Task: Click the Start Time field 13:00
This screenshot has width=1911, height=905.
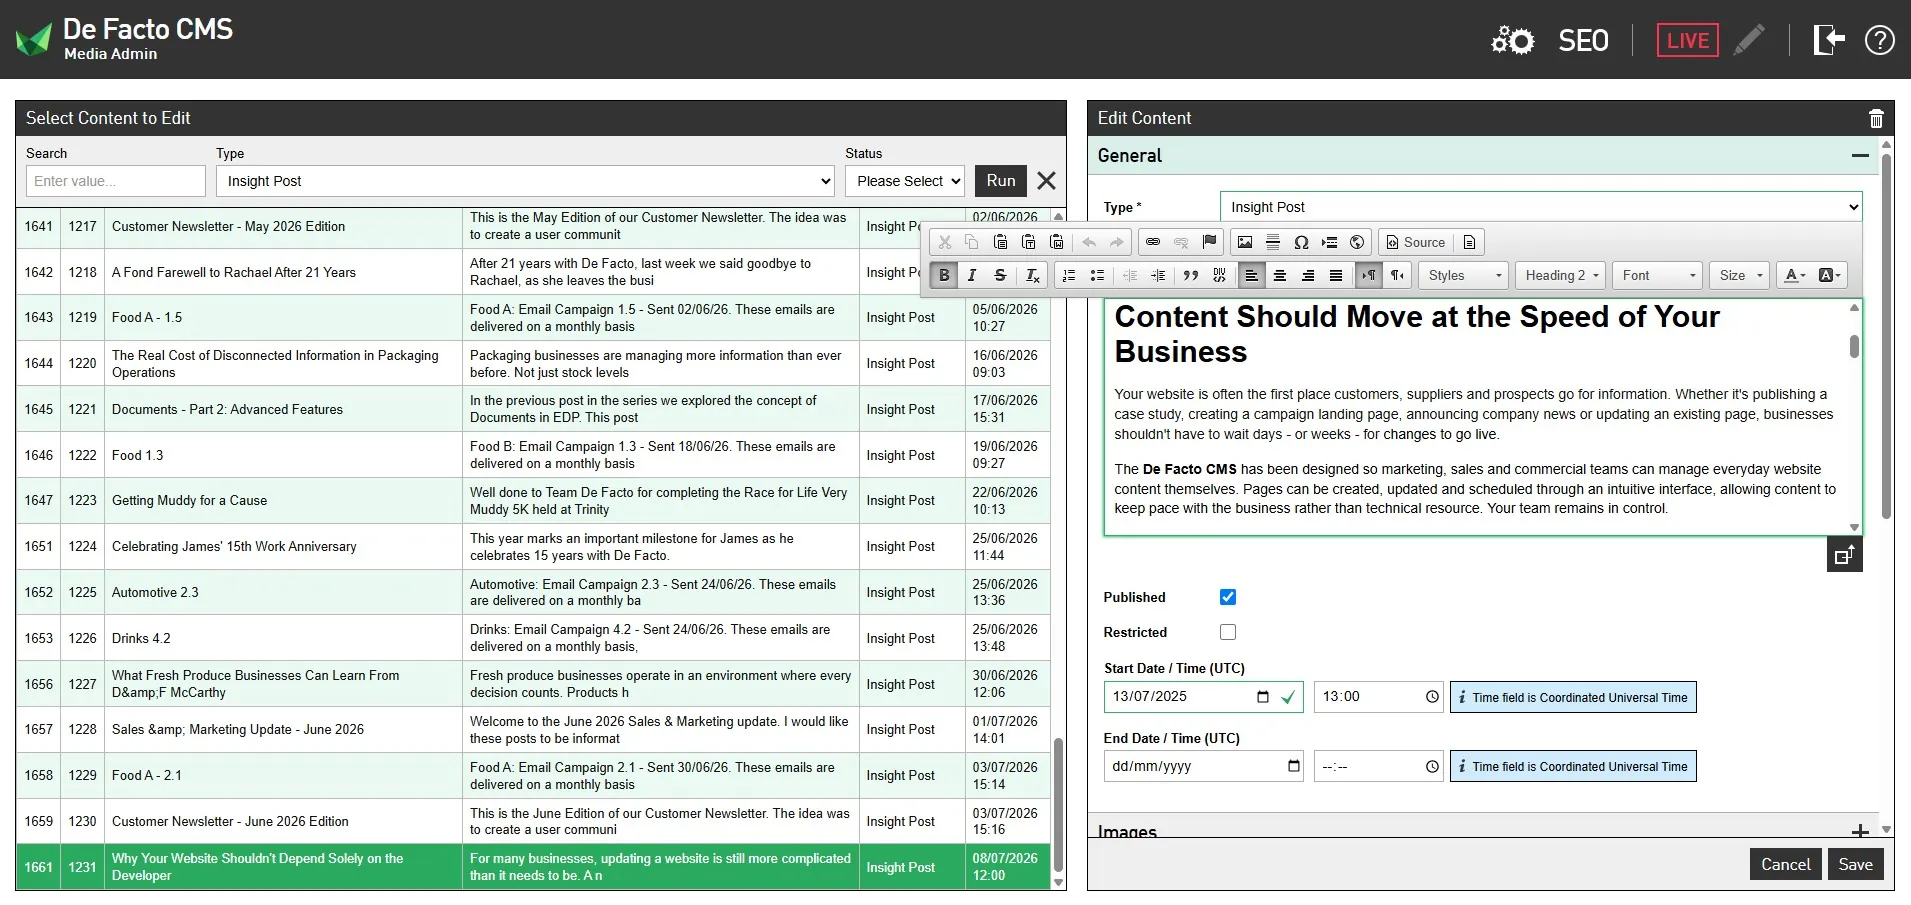Action: [1379, 697]
